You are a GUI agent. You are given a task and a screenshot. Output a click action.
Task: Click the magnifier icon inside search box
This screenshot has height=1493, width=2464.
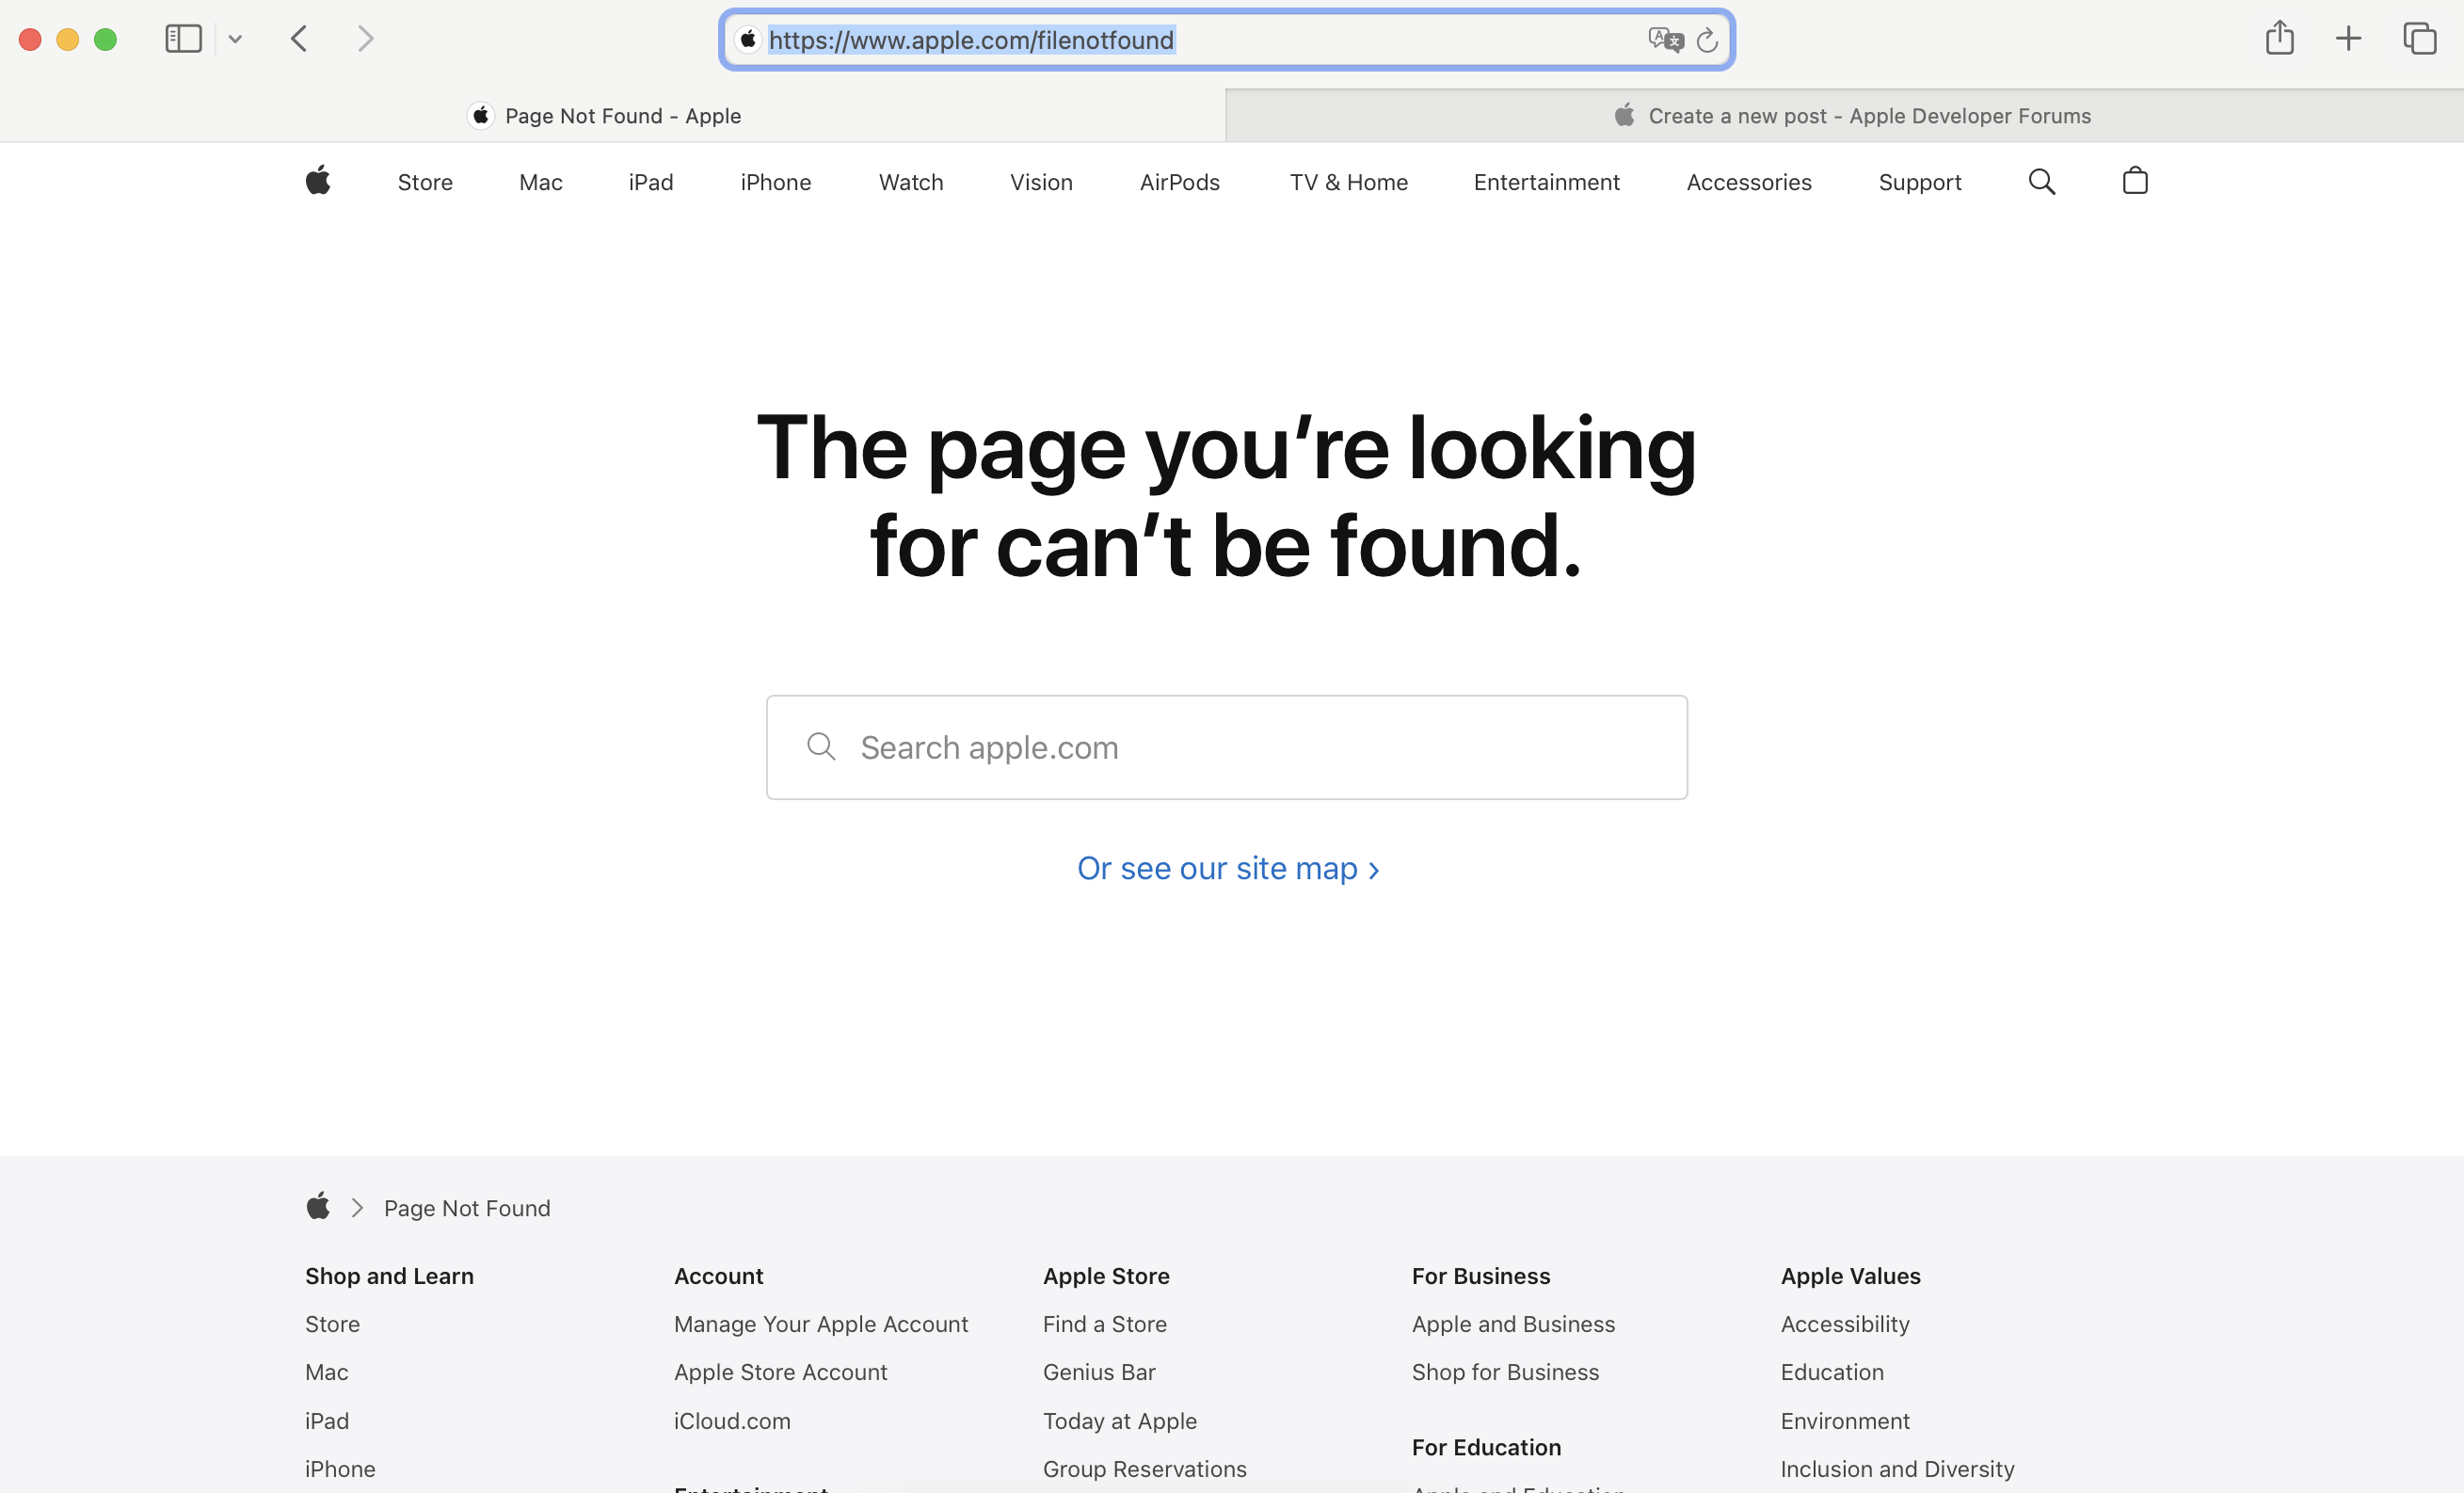(x=821, y=746)
